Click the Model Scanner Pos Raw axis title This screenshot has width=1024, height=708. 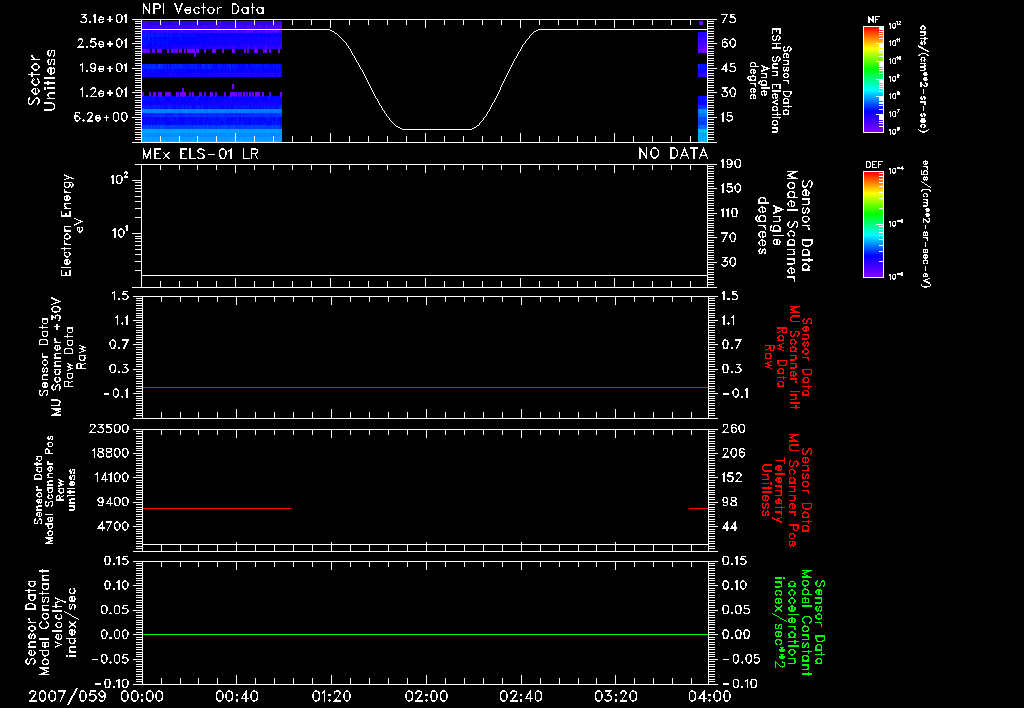pos(56,490)
